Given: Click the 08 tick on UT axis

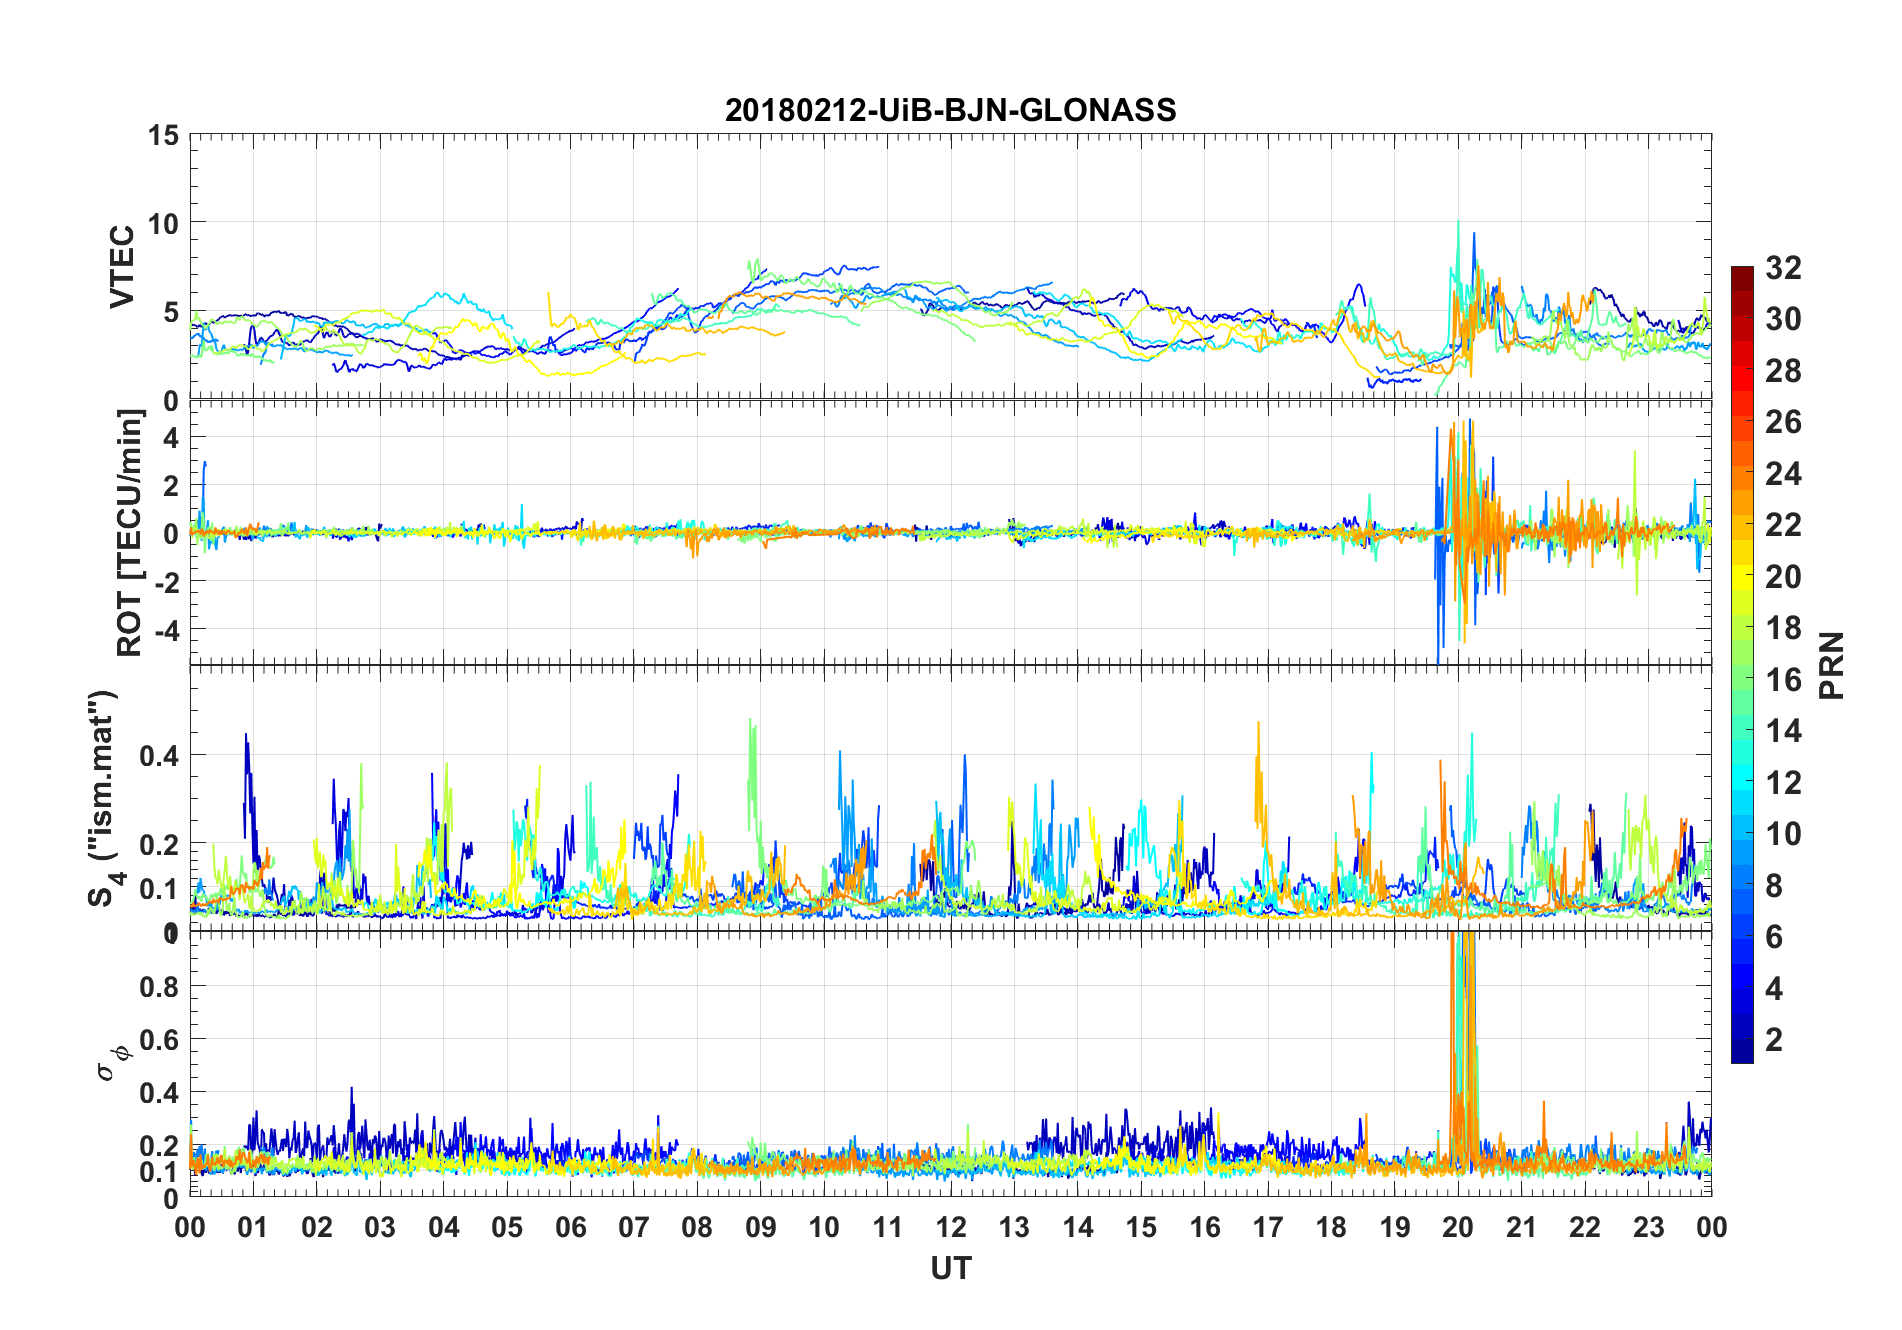Looking at the screenshot, I should tap(697, 1227).
